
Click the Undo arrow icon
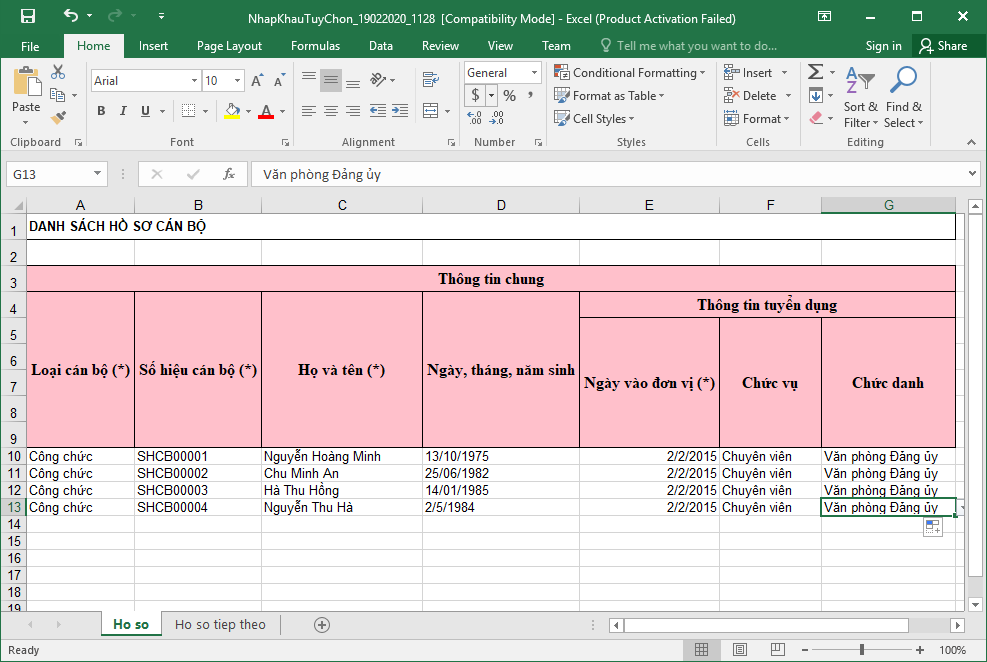click(70, 17)
